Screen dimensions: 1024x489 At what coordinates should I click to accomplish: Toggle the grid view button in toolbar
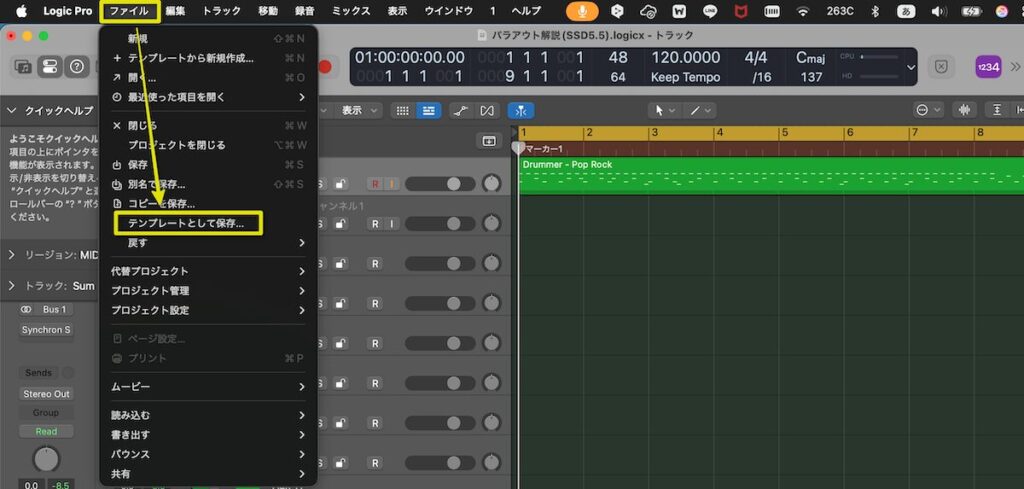[x=402, y=110]
